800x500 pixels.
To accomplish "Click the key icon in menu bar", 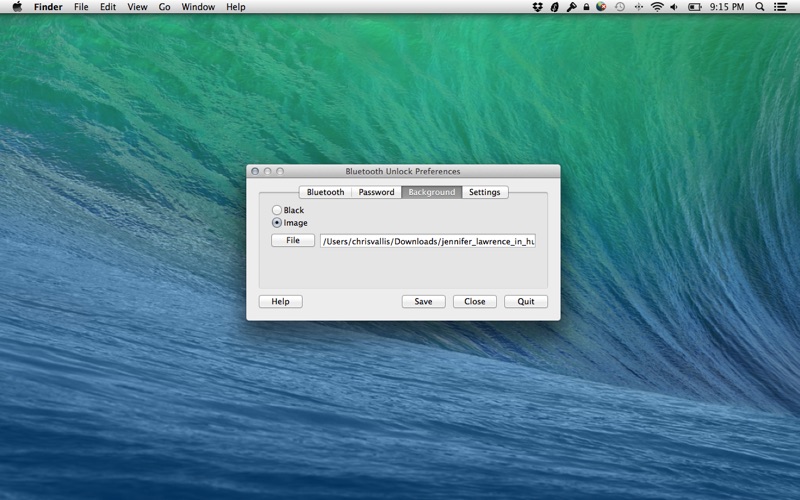I will 571,7.
